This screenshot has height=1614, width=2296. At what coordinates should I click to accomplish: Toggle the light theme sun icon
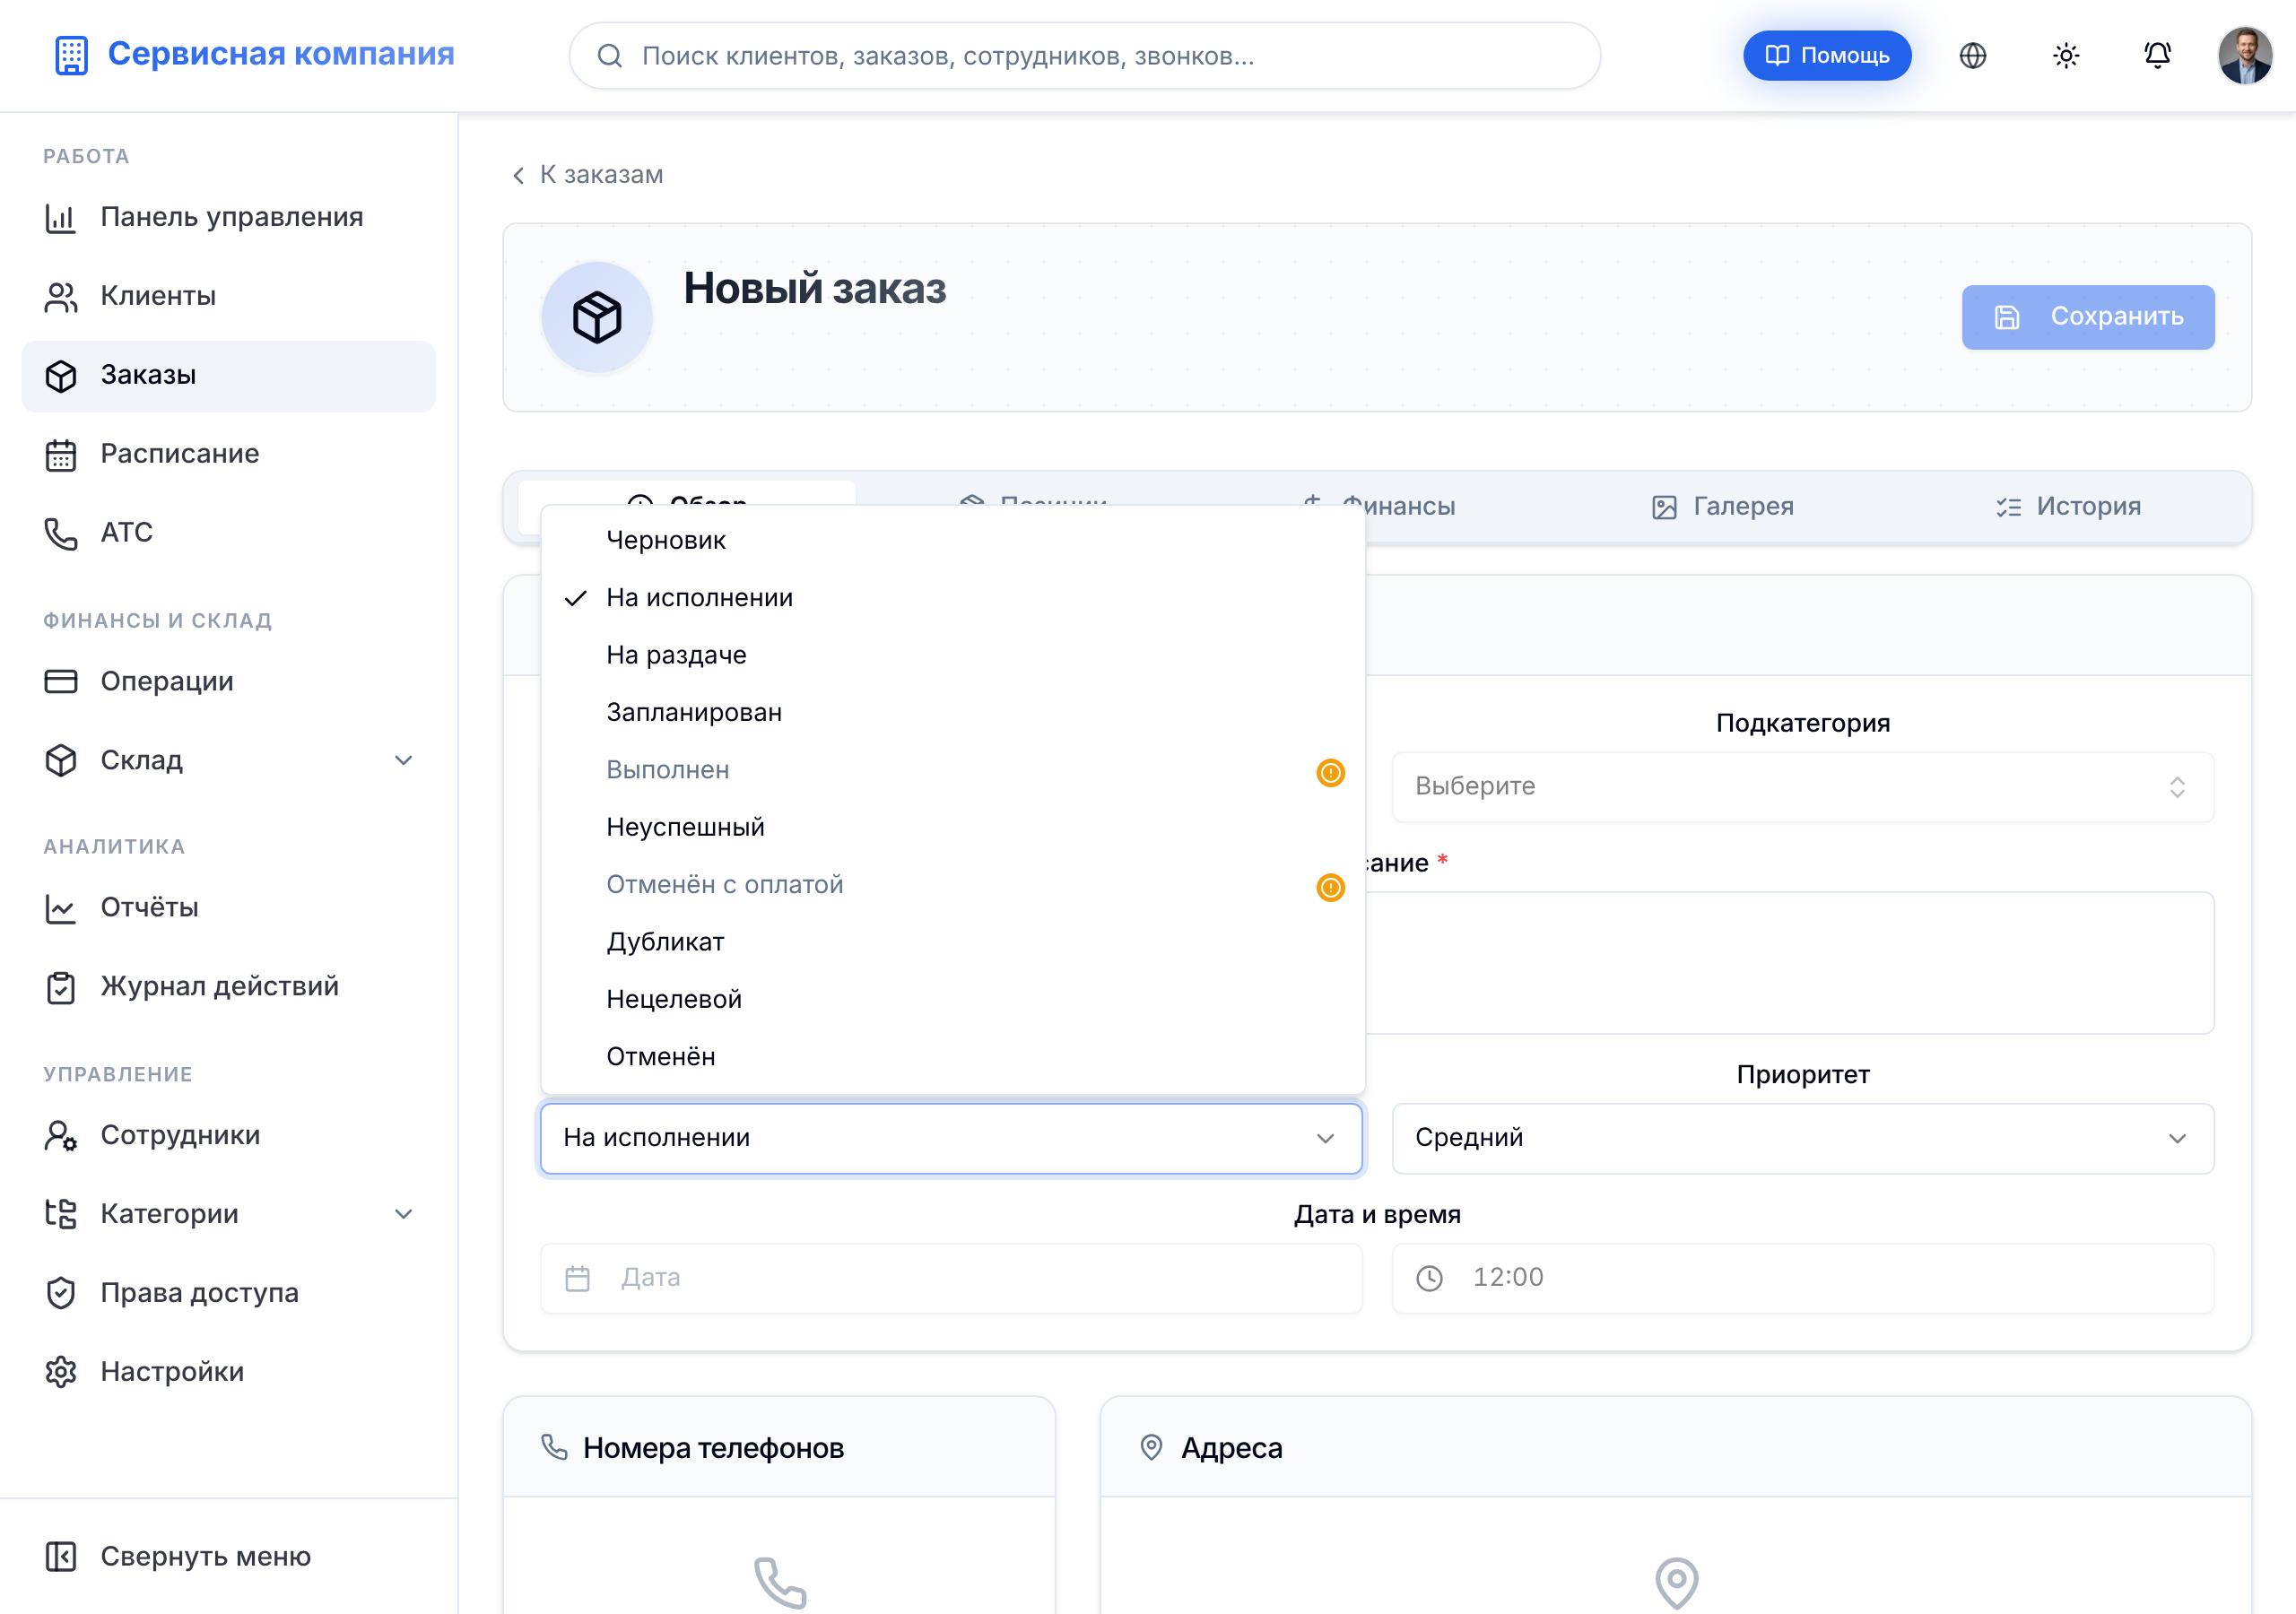[2065, 55]
